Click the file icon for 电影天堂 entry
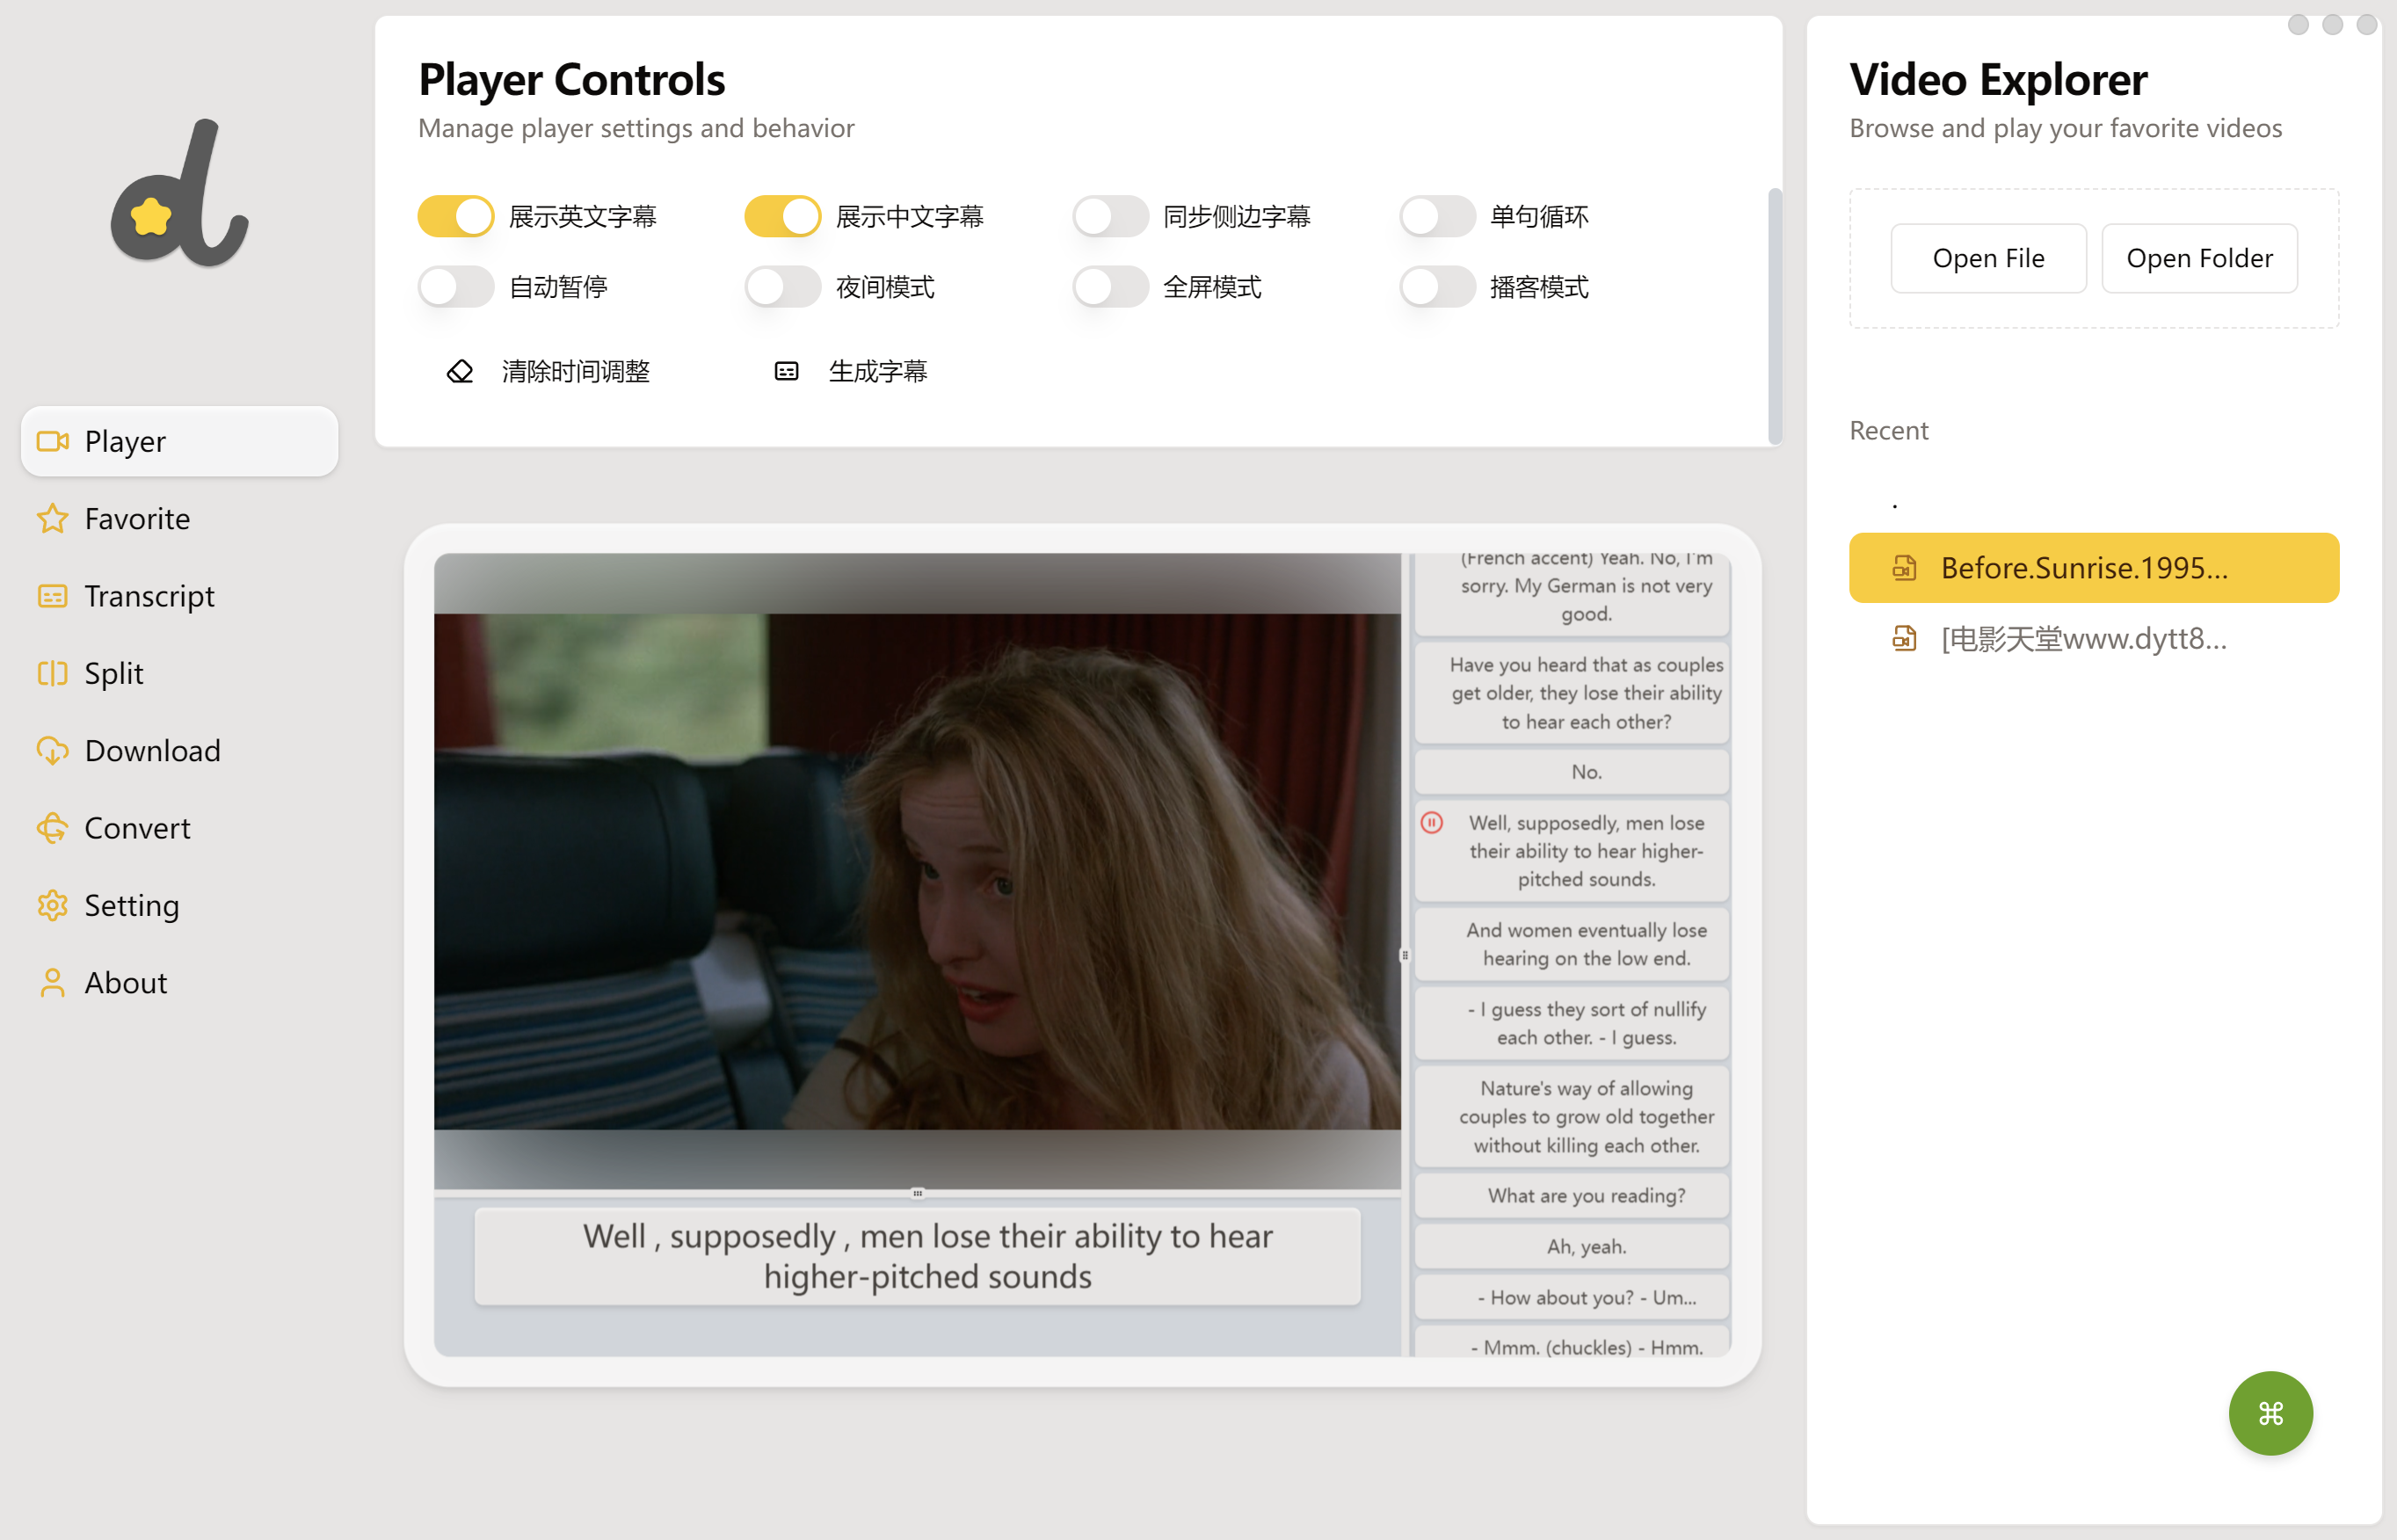The image size is (2397, 1540). (x=1904, y=638)
